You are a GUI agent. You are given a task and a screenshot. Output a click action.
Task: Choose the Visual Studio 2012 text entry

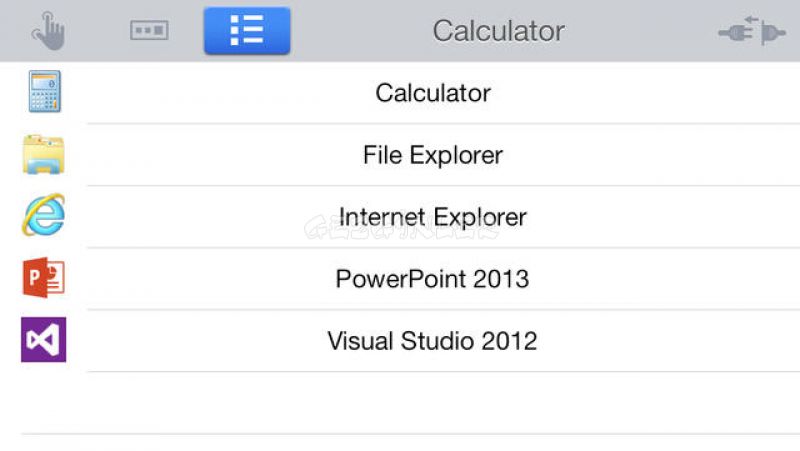coord(432,341)
